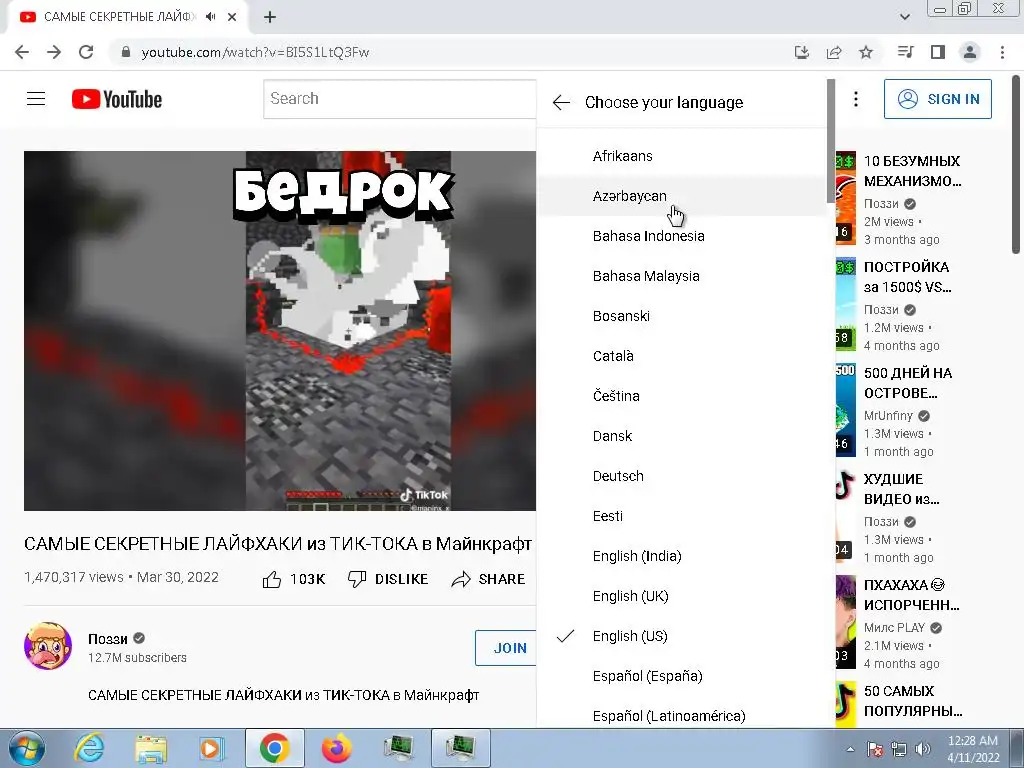Screen dimensions: 1024x768
Task: Click the volume icon in system tray
Action: (x=922, y=749)
